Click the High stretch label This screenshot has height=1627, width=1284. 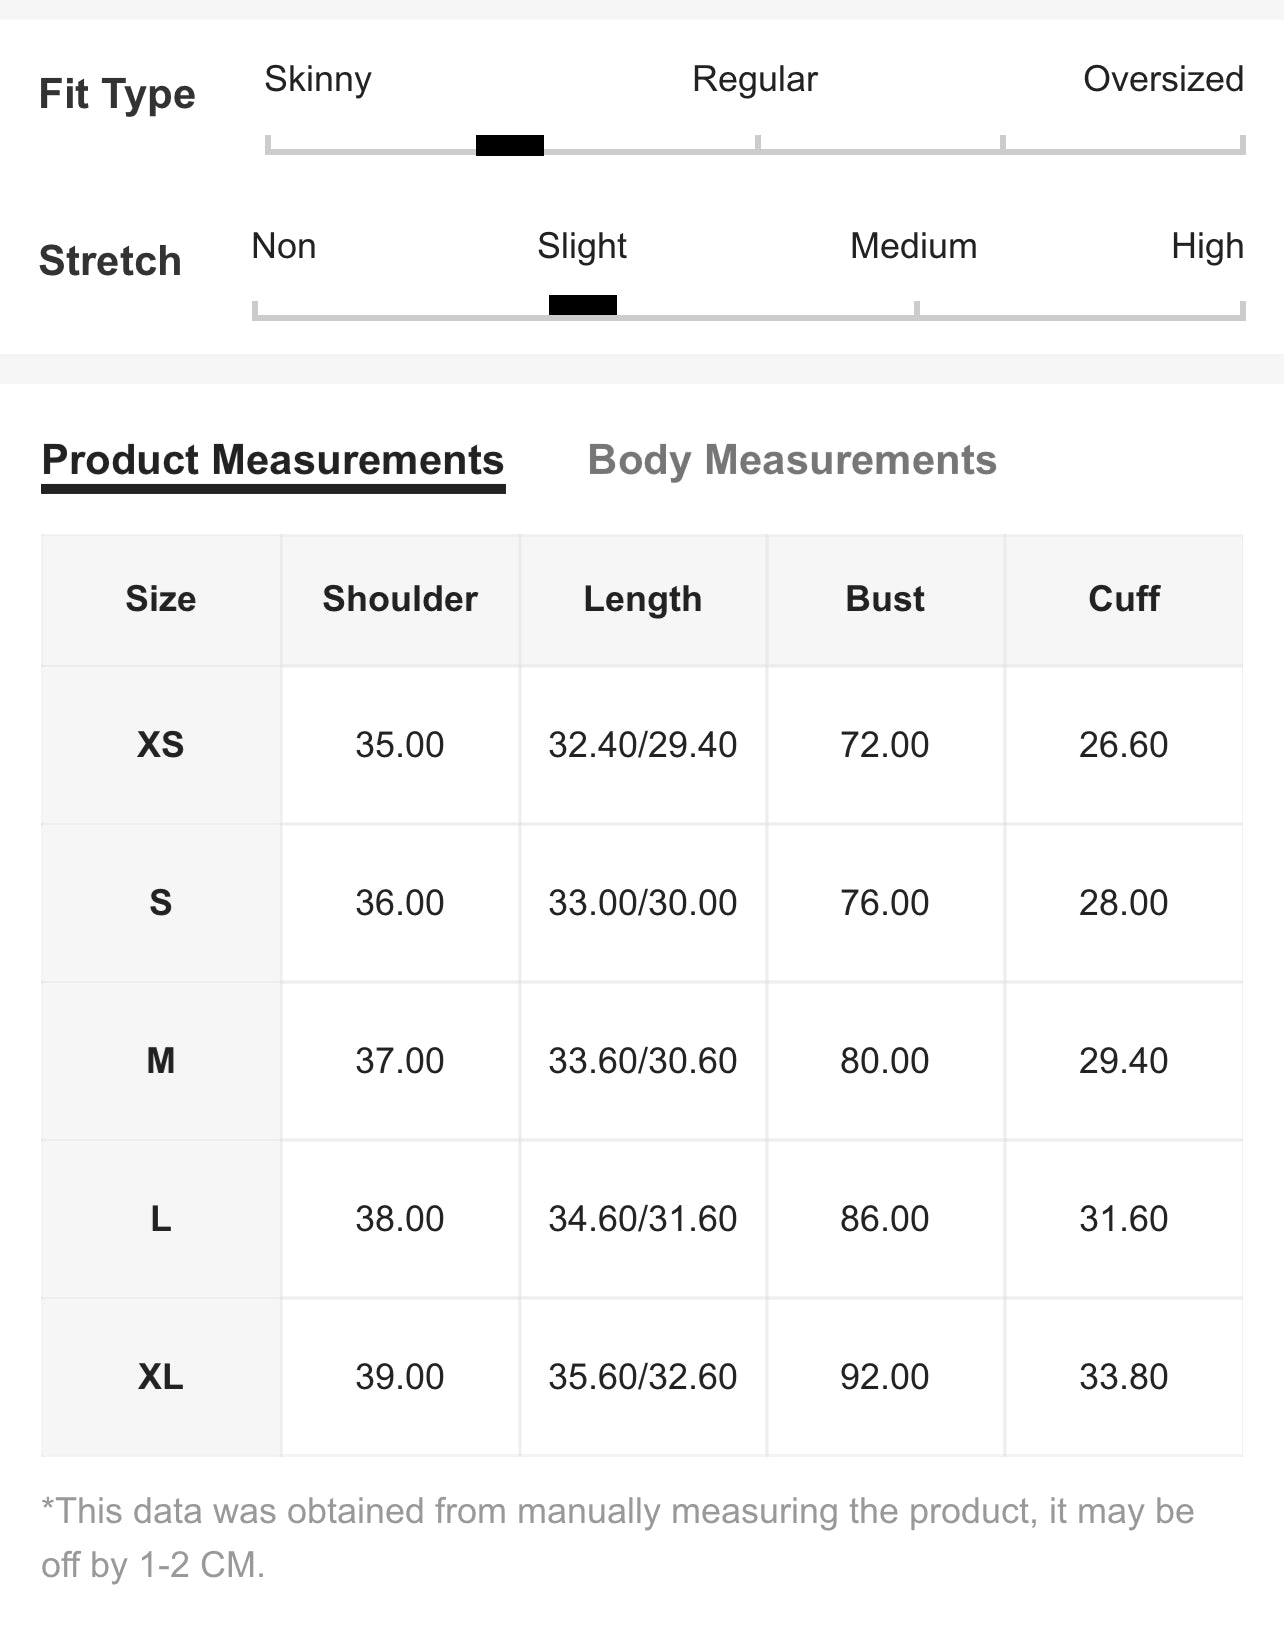point(1207,246)
